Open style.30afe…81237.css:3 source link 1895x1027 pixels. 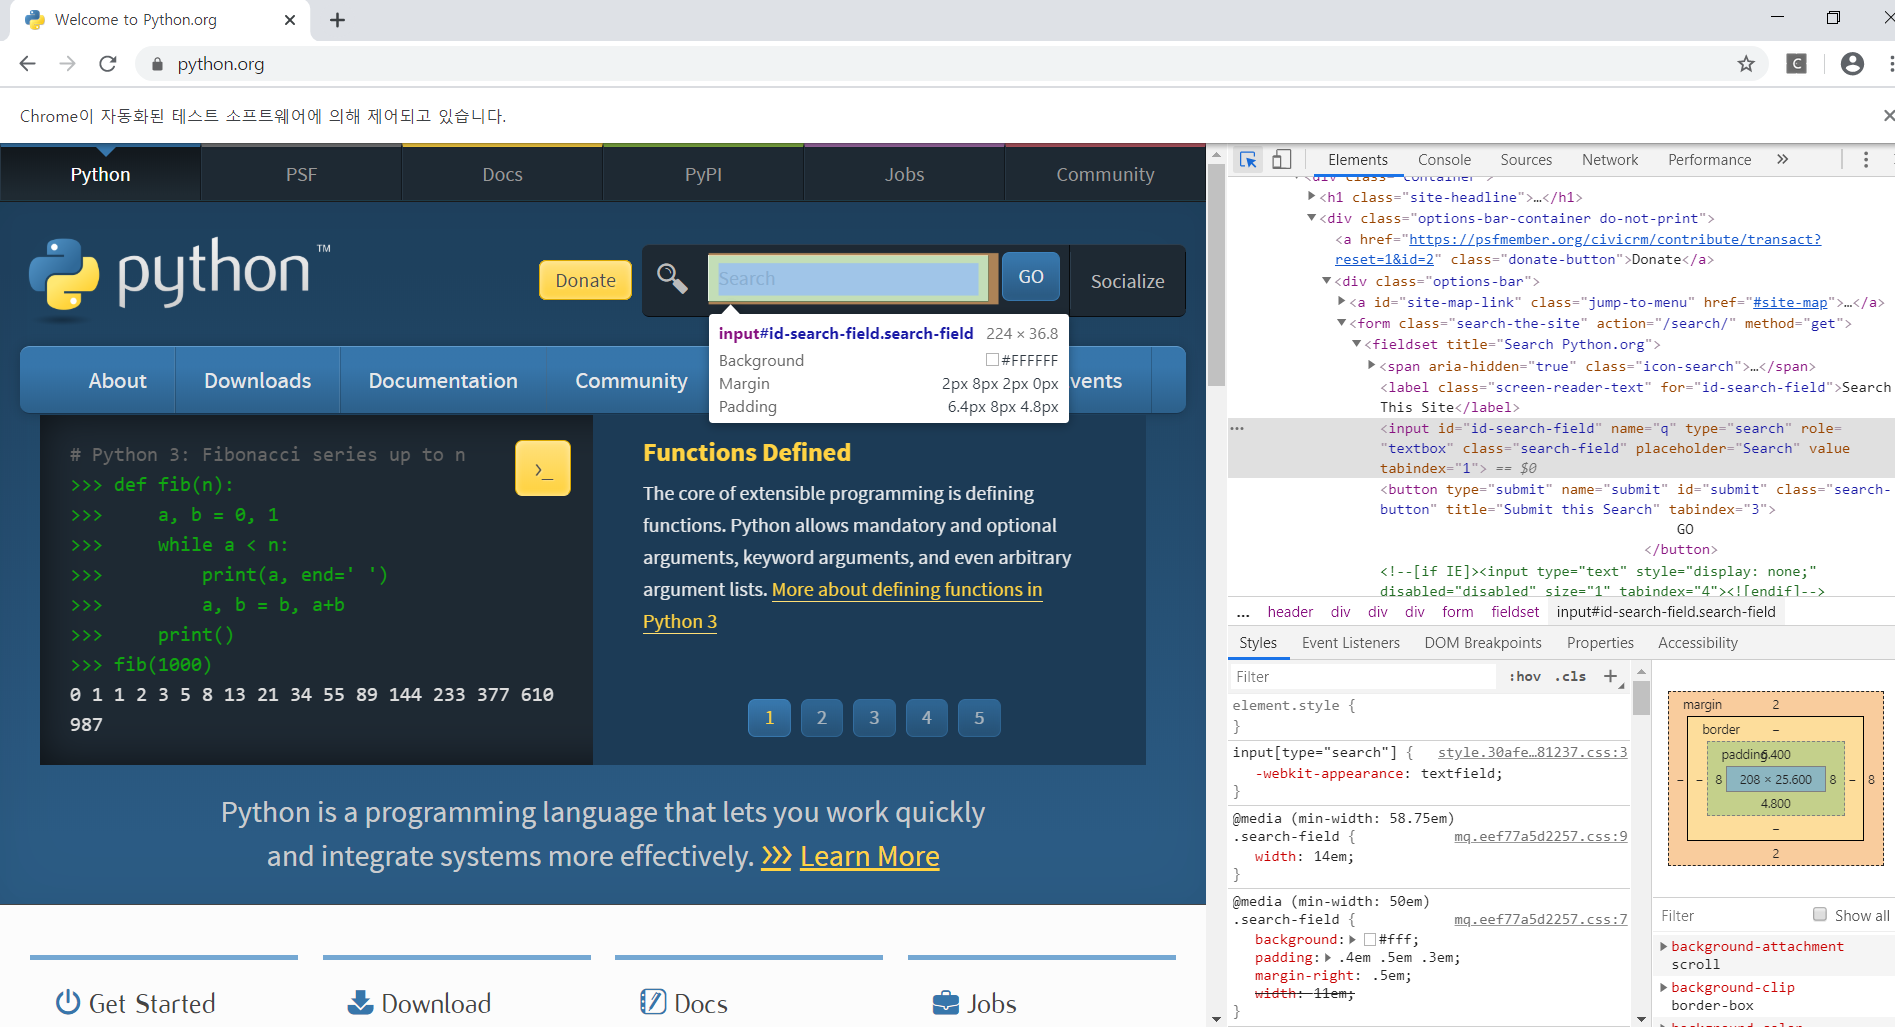1532,752
